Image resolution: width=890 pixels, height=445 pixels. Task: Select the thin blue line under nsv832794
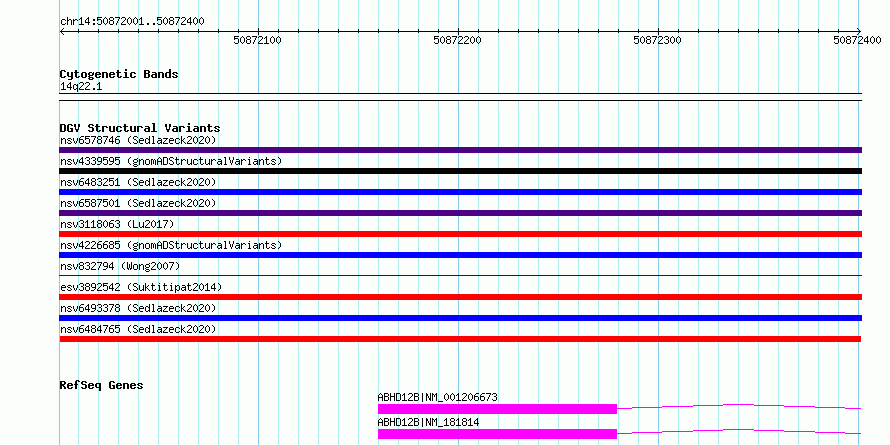click(x=460, y=275)
